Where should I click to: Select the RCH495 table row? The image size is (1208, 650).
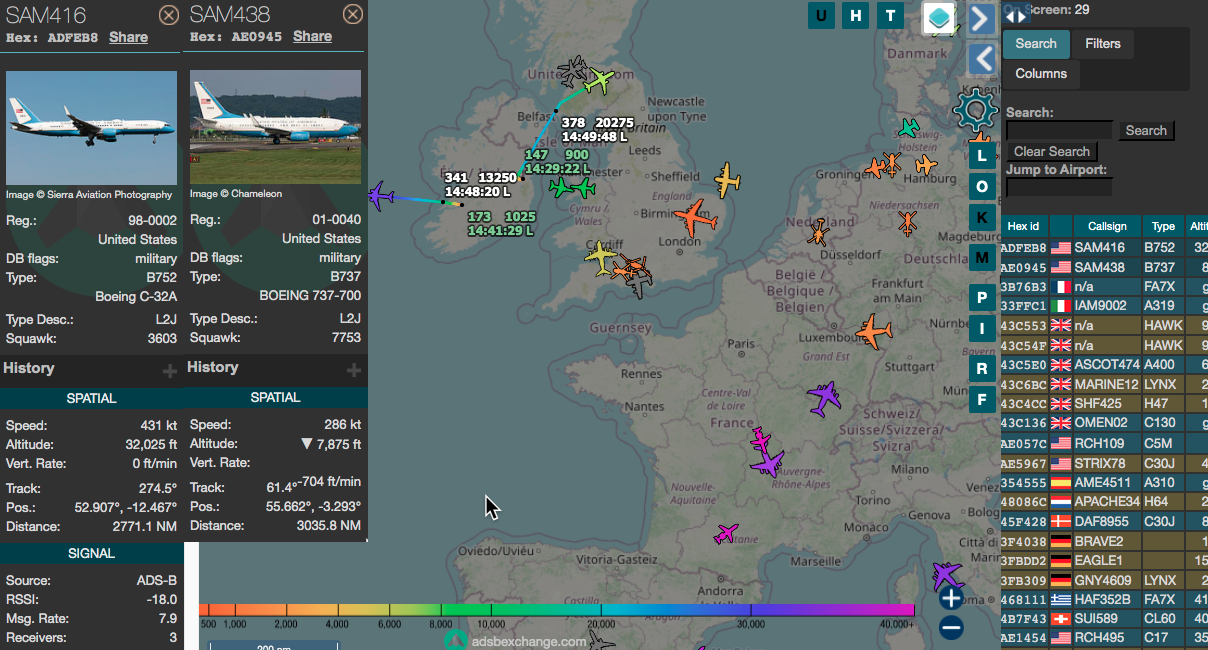click(x=1104, y=638)
